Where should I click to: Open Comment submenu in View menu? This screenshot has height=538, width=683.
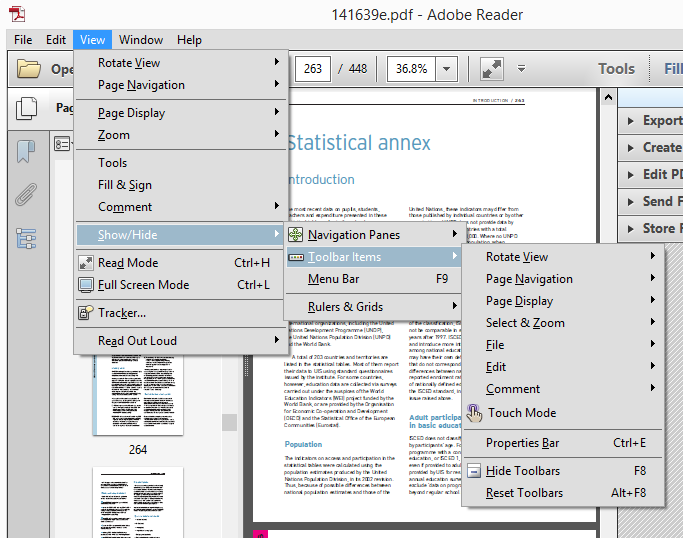(x=181, y=207)
